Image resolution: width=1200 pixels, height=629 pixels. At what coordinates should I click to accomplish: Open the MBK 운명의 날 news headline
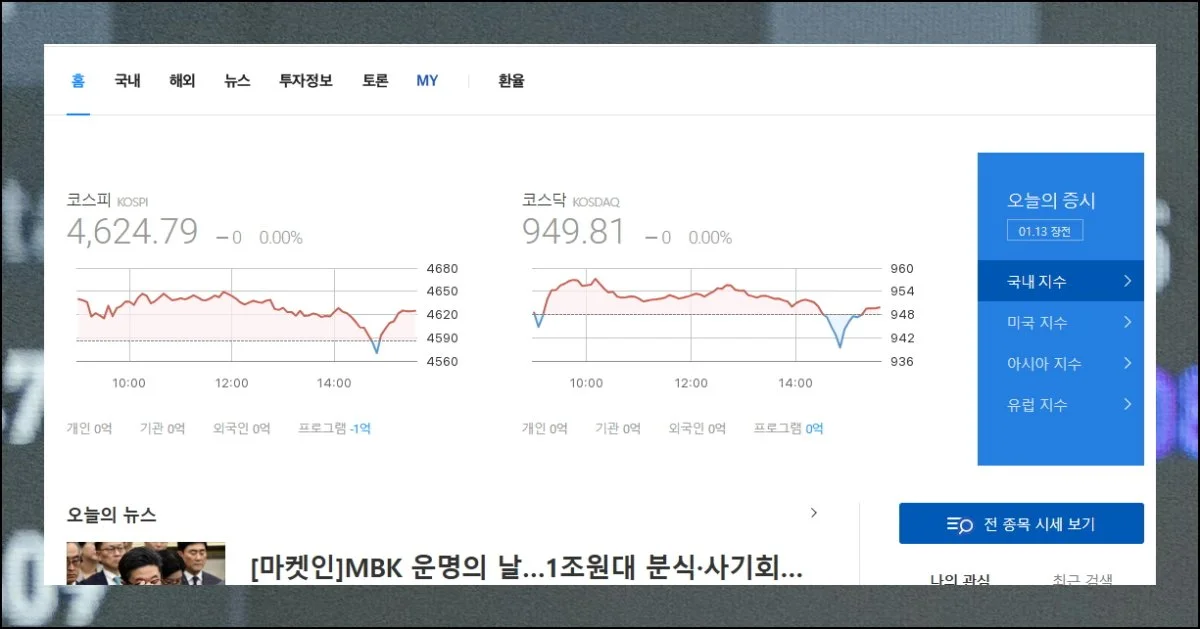pyautogui.click(x=526, y=568)
